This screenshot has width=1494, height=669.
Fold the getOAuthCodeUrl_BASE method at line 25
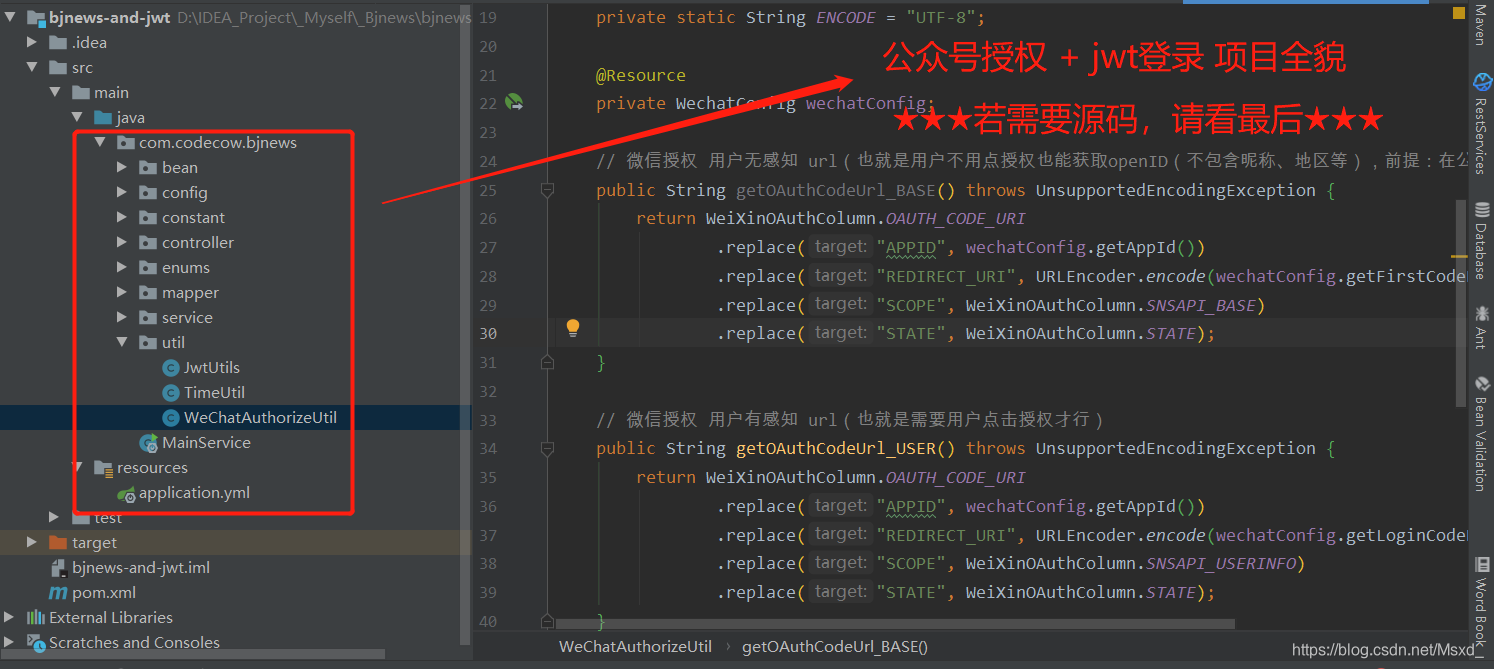pyautogui.click(x=547, y=189)
